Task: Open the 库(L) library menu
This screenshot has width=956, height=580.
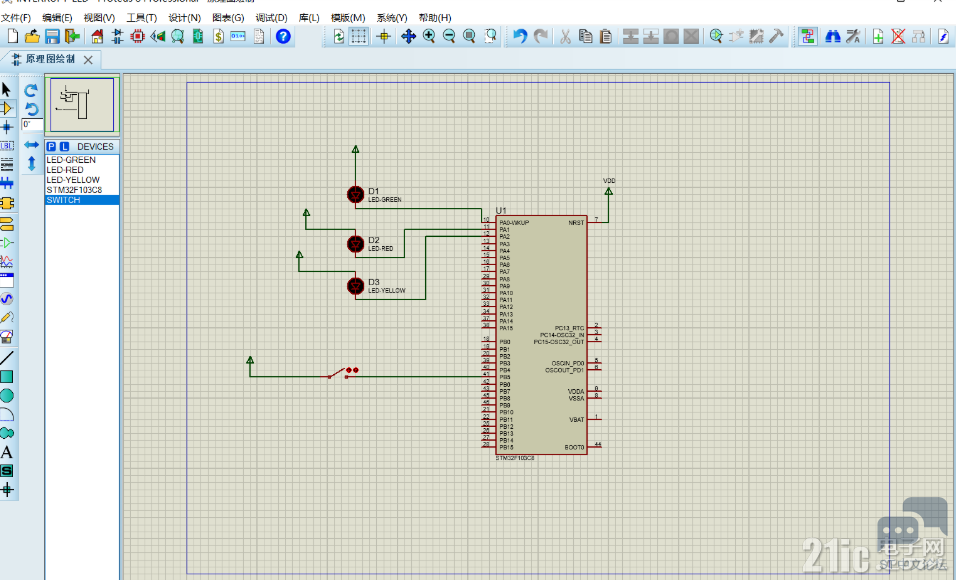Action: pos(309,18)
